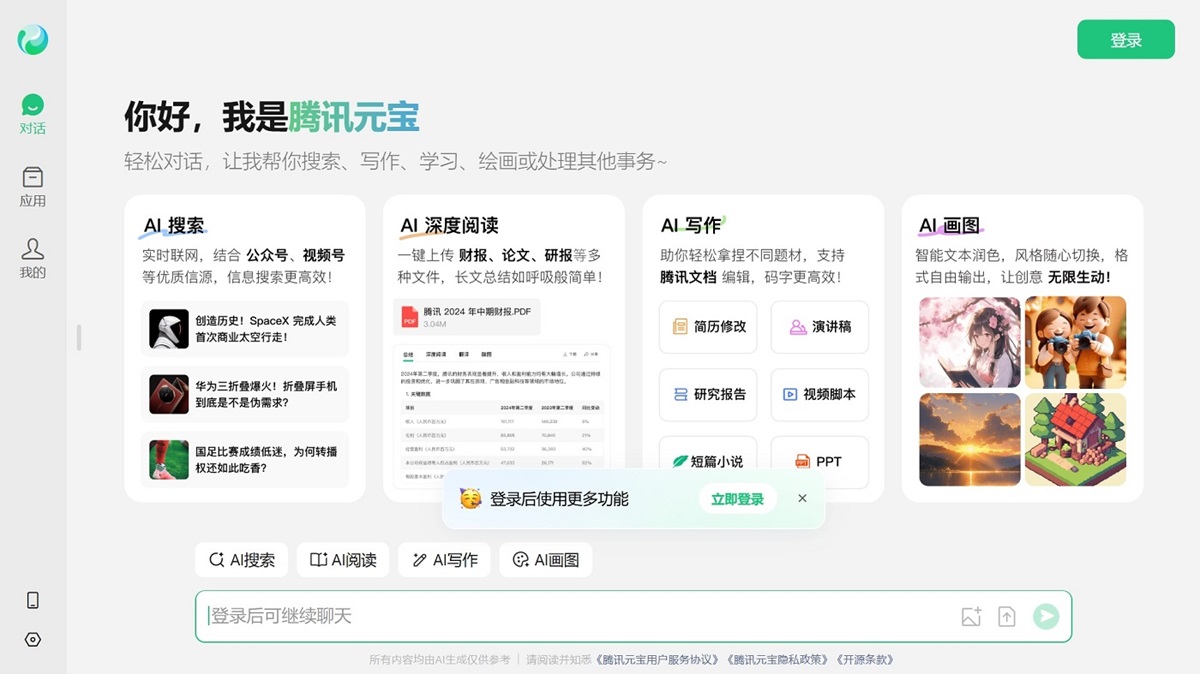The width and height of the screenshot is (1200, 674).
Task: Click the Huawei foldable phone thumbnail
Action: point(169,394)
